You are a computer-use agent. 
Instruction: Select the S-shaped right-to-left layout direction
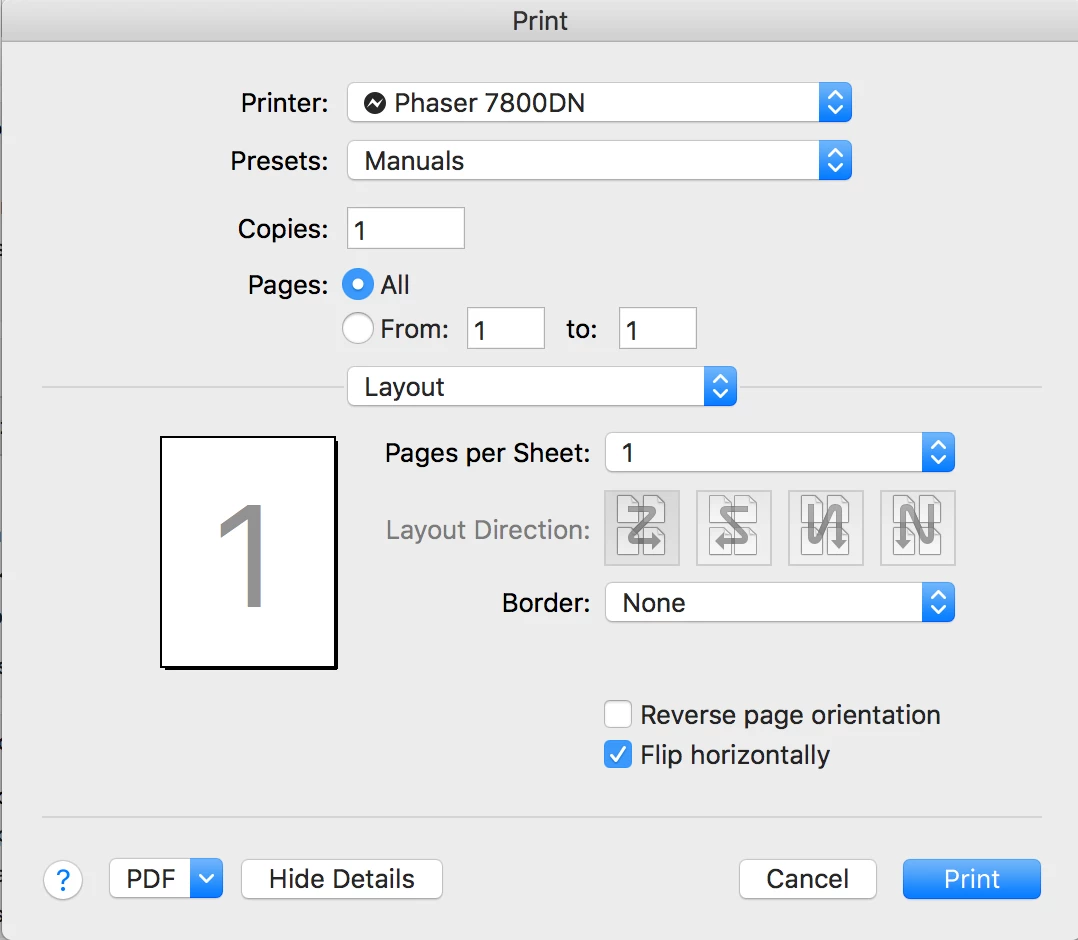click(734, 527)
